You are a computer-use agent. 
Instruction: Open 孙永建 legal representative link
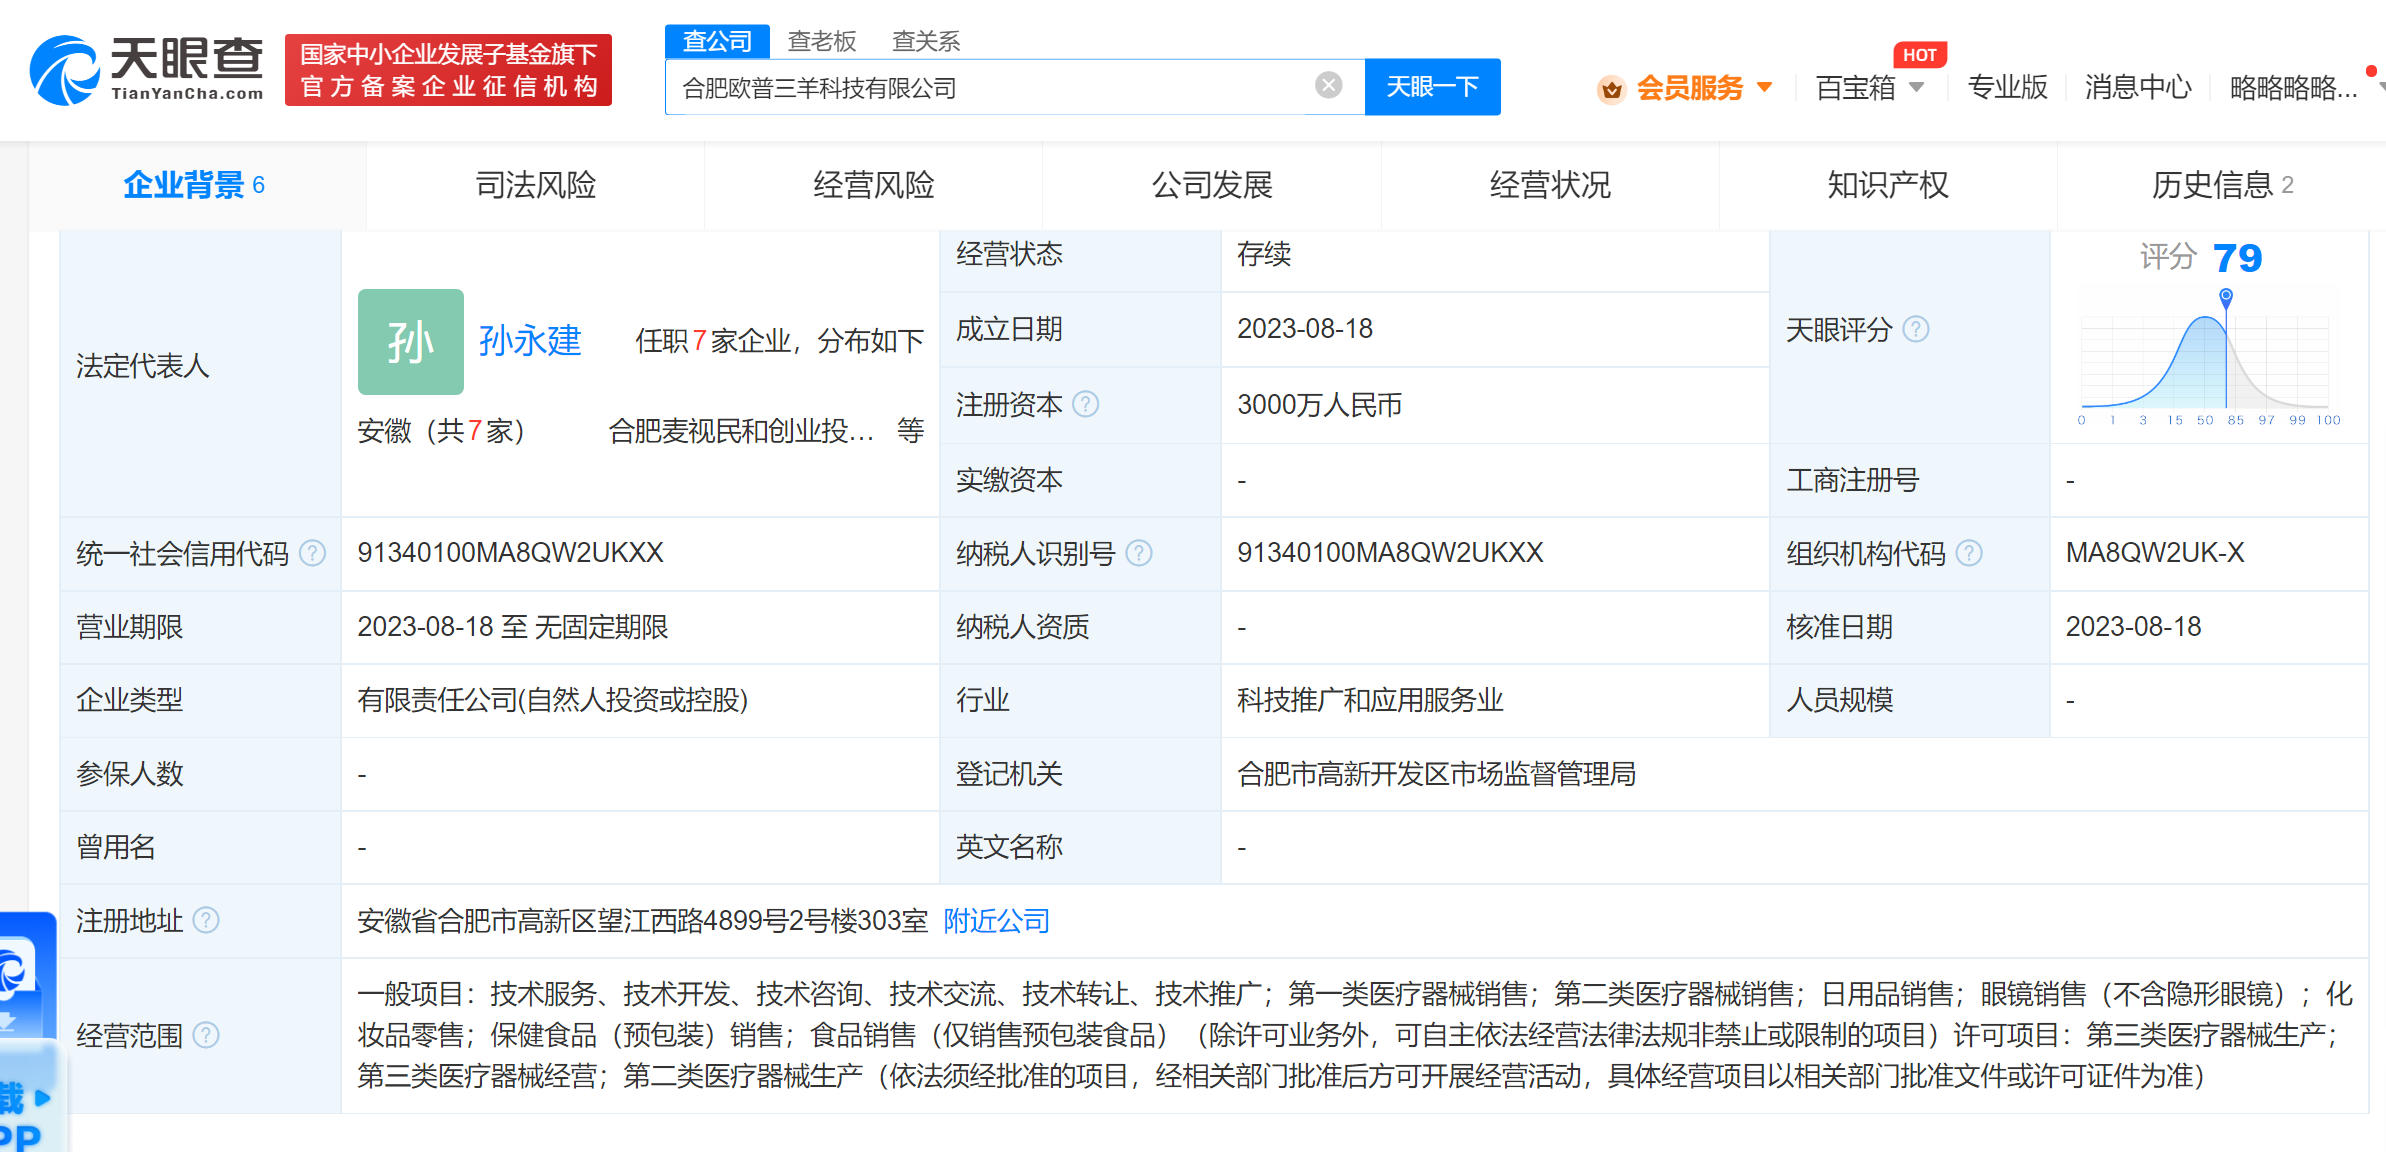pyautogui.click(x=529, y=341)
